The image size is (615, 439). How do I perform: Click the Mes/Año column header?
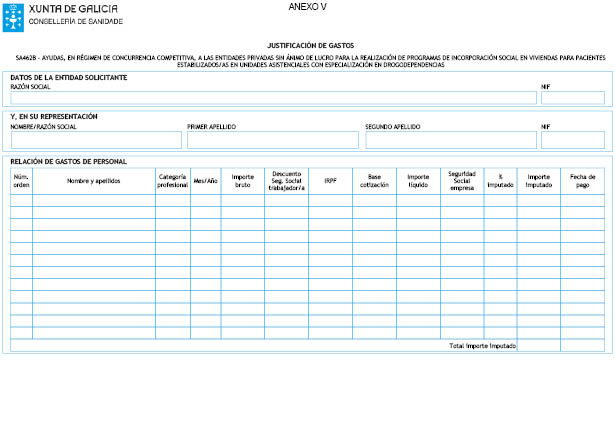(205, 181)
